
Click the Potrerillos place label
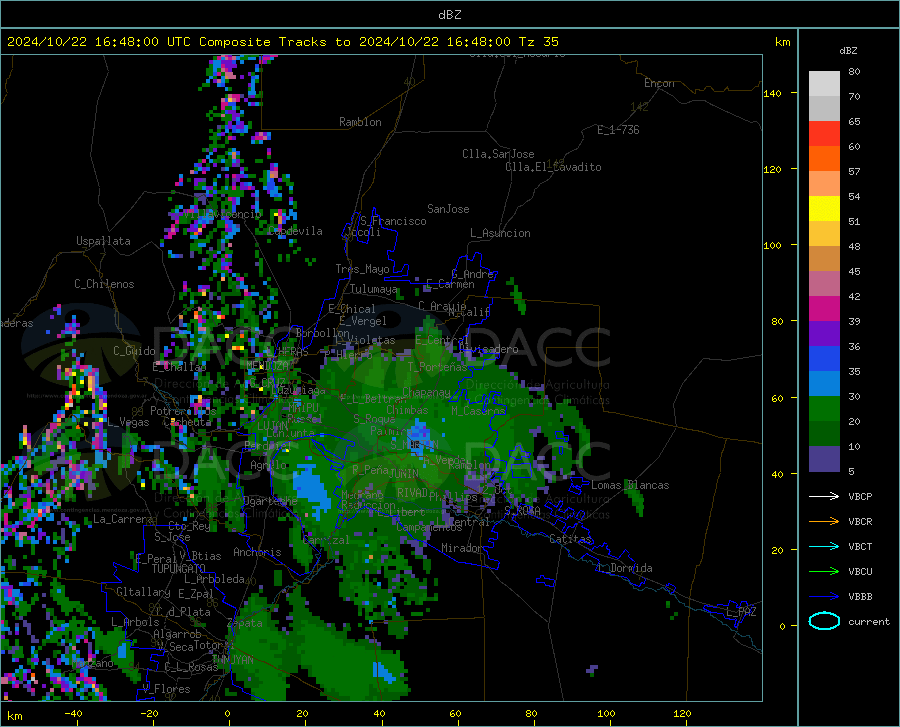coord(183,411)
